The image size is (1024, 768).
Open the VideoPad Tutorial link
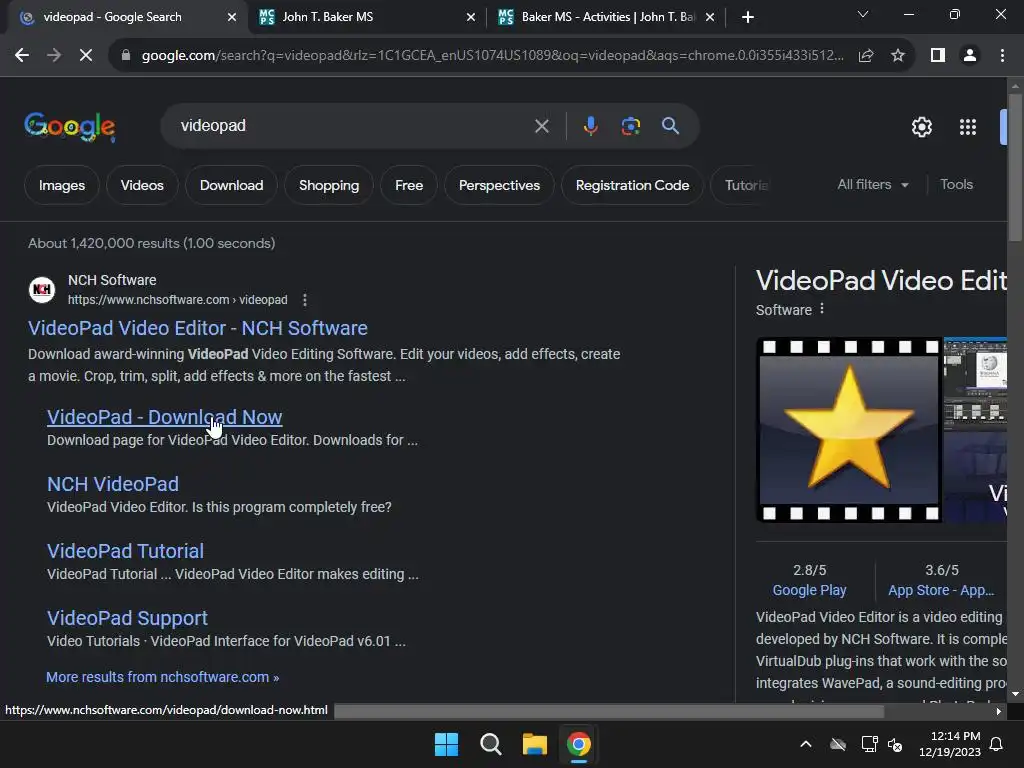125,551
